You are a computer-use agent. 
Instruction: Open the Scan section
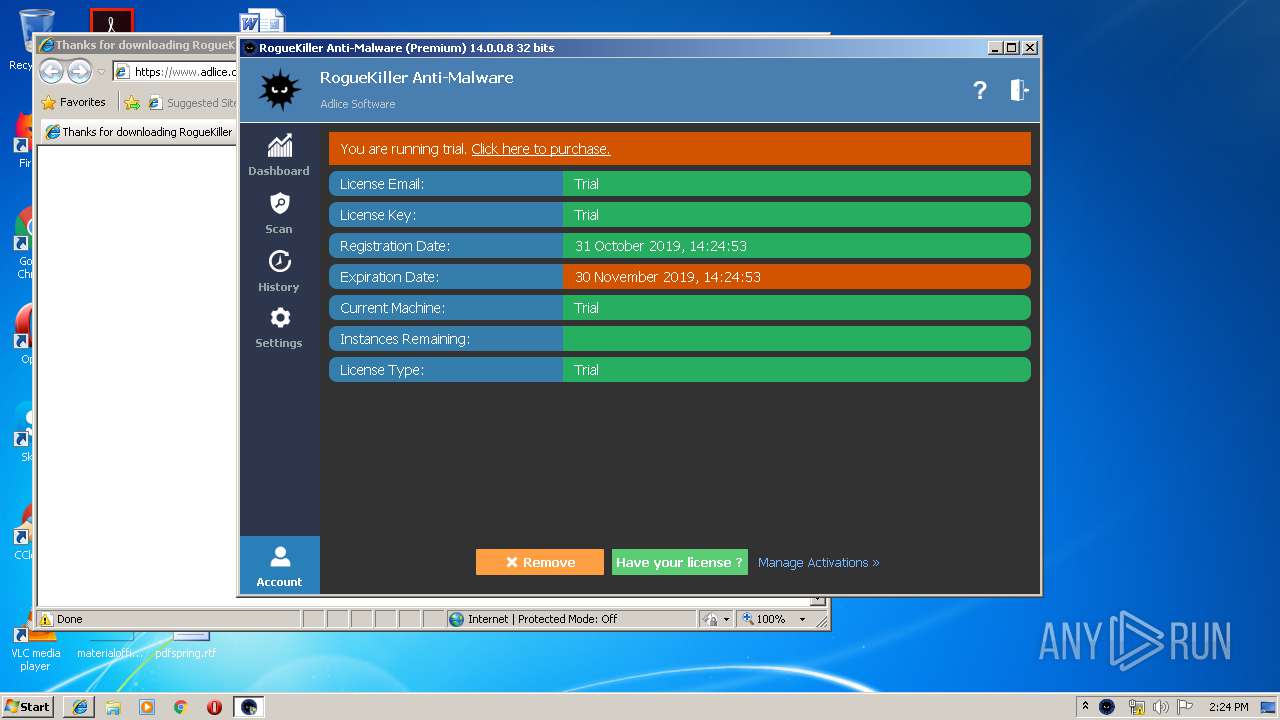click(279, 212)
